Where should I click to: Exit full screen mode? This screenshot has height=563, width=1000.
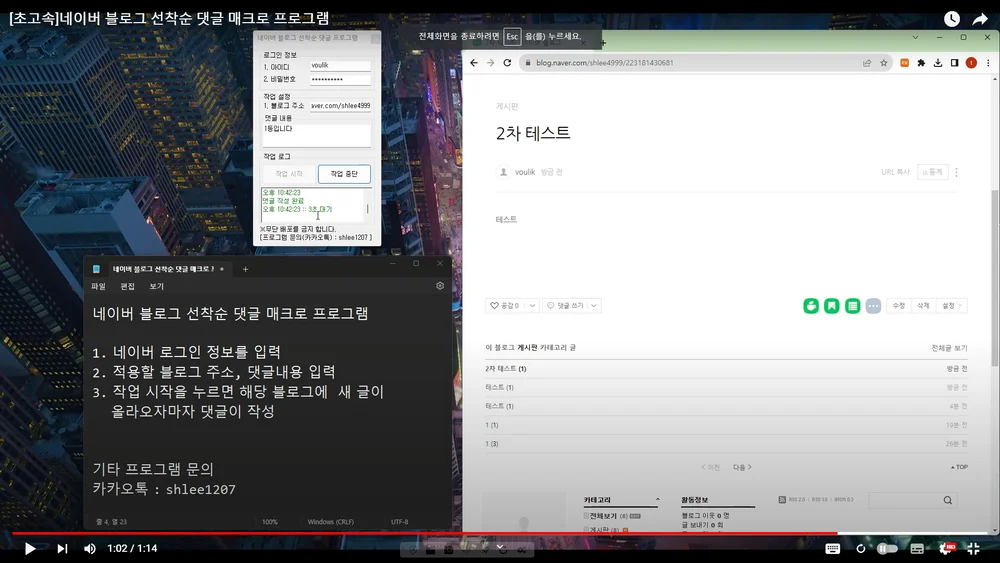pos(973,548)
